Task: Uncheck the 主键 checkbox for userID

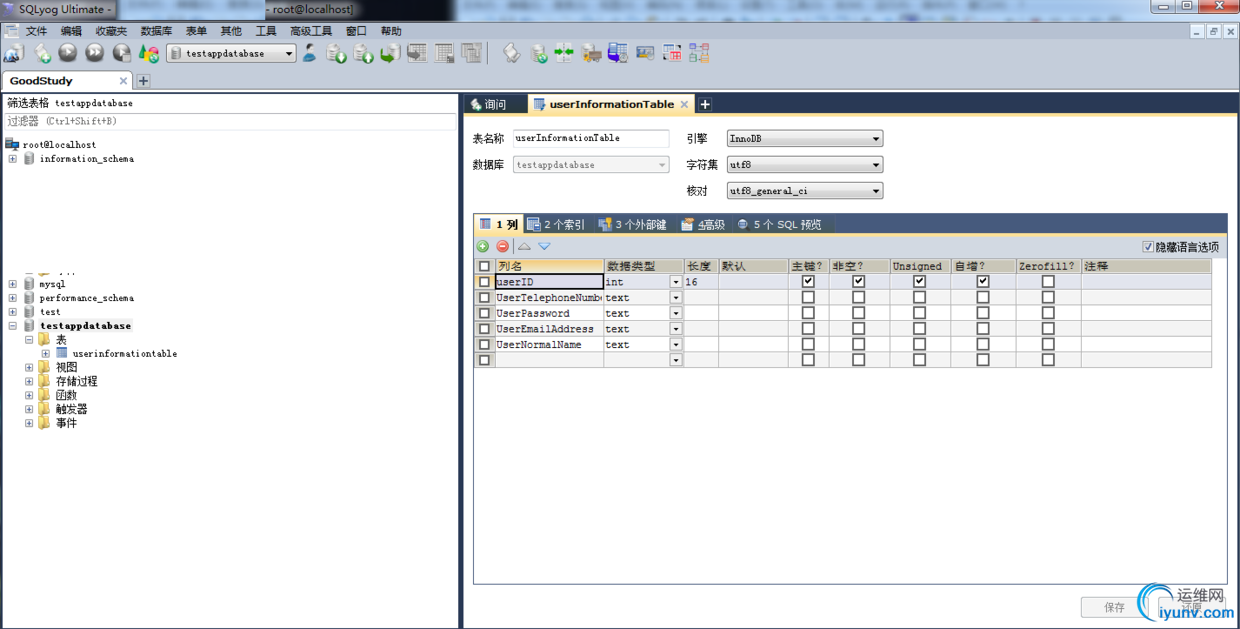Action: [808, 282]
